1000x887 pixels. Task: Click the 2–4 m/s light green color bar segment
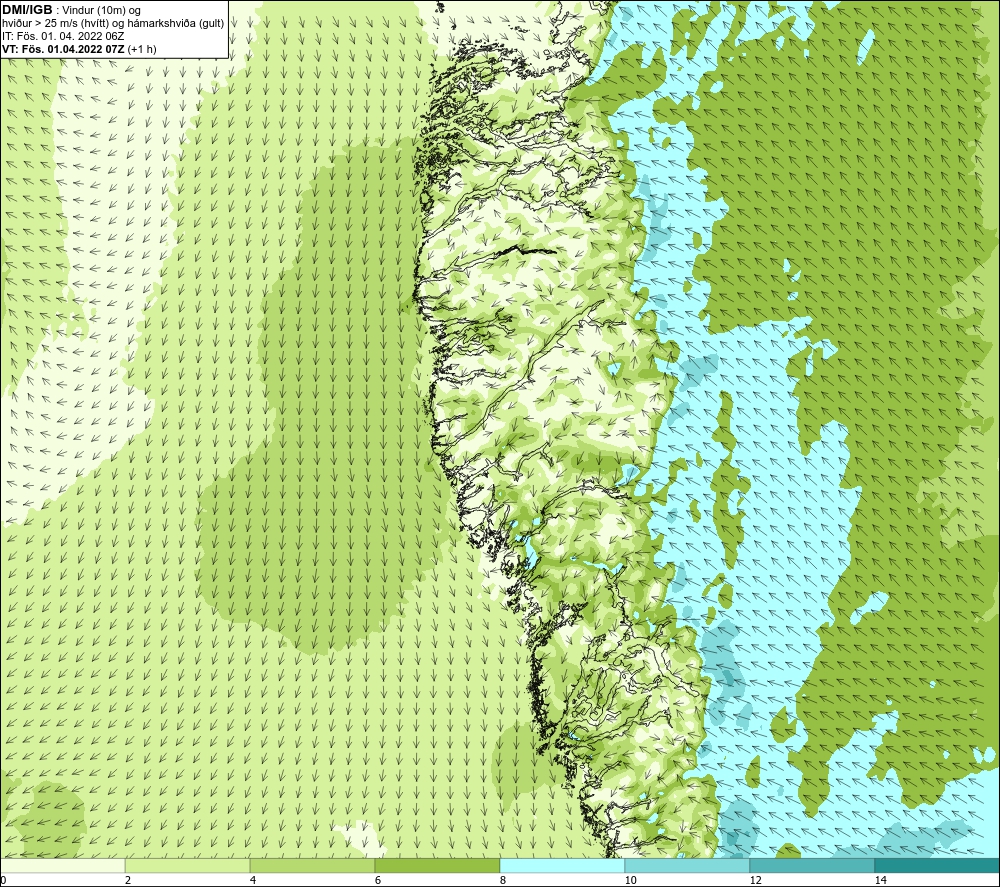pos(188,865)
